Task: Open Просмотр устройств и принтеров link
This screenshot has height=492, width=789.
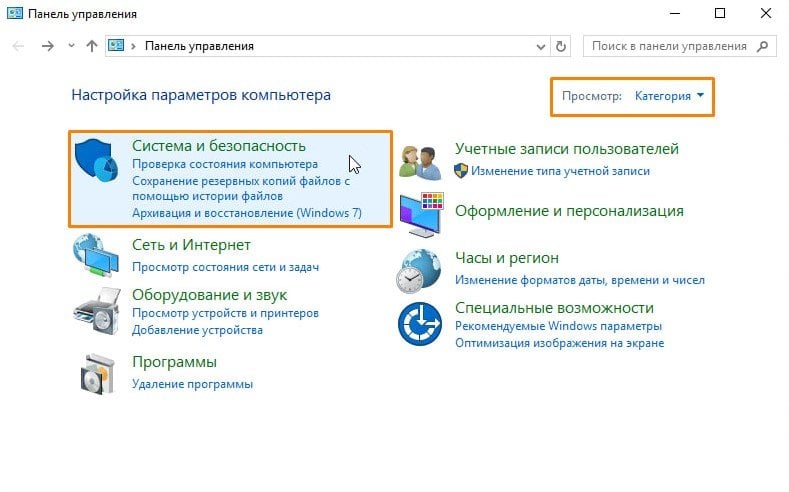Action: 225,313
